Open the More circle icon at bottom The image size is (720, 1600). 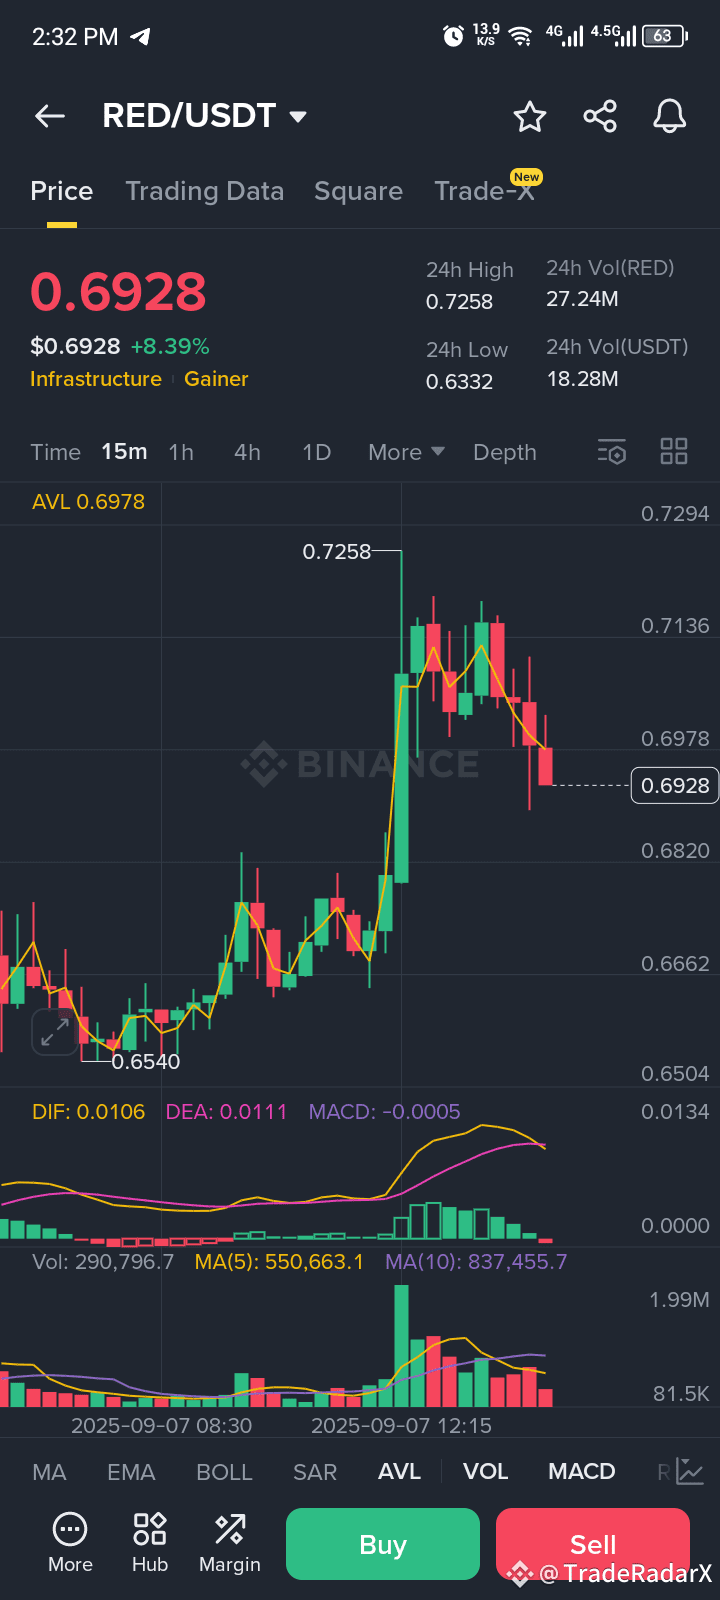(70, 1544)
